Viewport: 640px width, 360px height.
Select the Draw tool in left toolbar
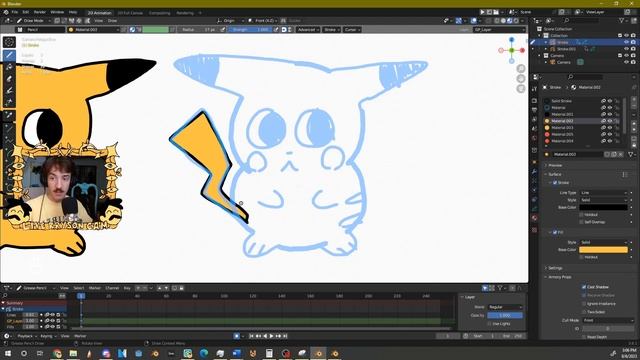9,55
